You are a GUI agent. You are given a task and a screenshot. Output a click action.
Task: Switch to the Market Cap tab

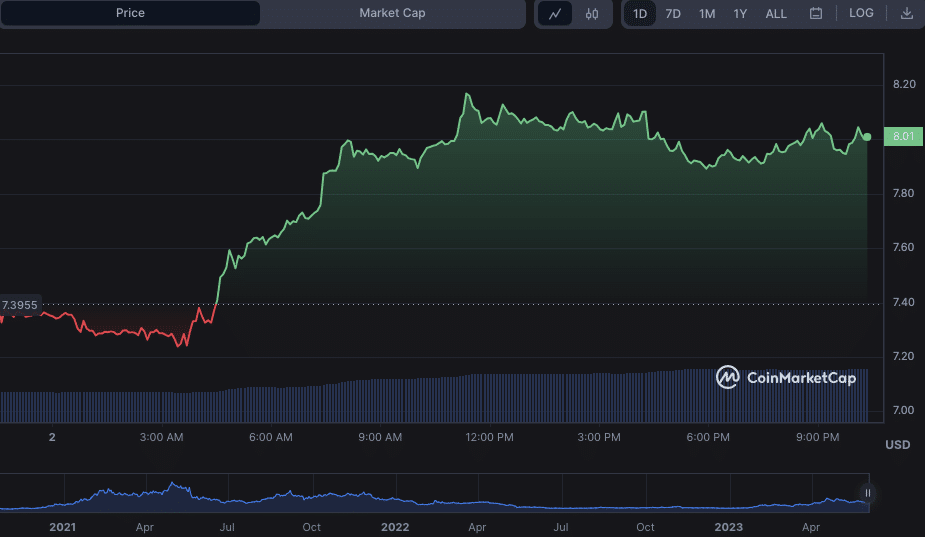[392, 14]
